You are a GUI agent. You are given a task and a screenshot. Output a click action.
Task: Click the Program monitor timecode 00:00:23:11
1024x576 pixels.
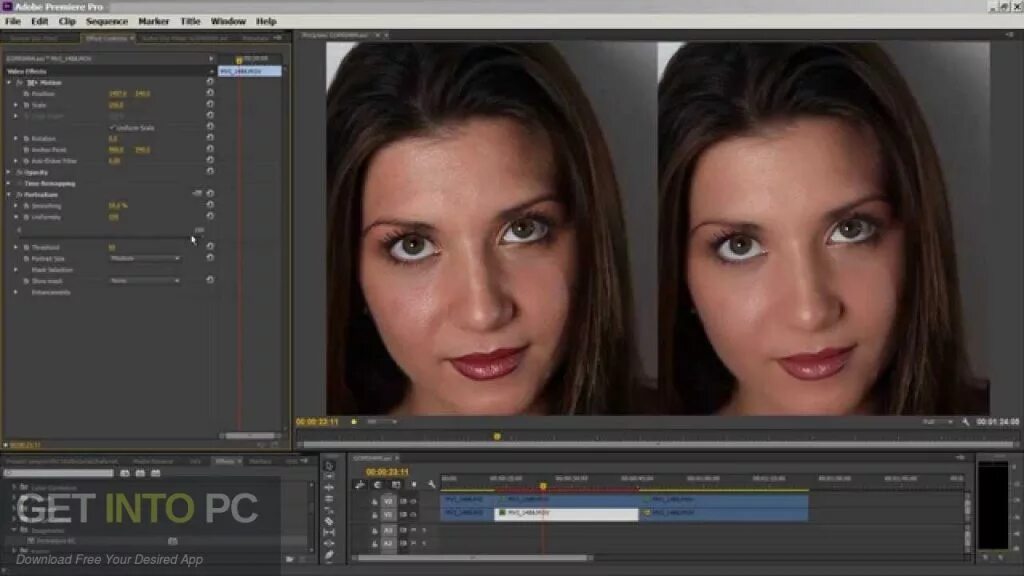coord(317,422)
